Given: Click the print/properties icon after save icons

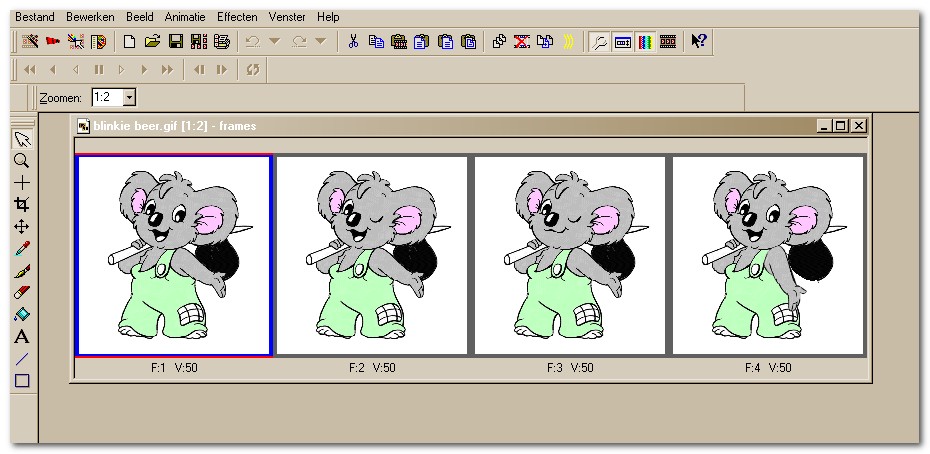Looking at the screenshot, I should click(222, 42).
